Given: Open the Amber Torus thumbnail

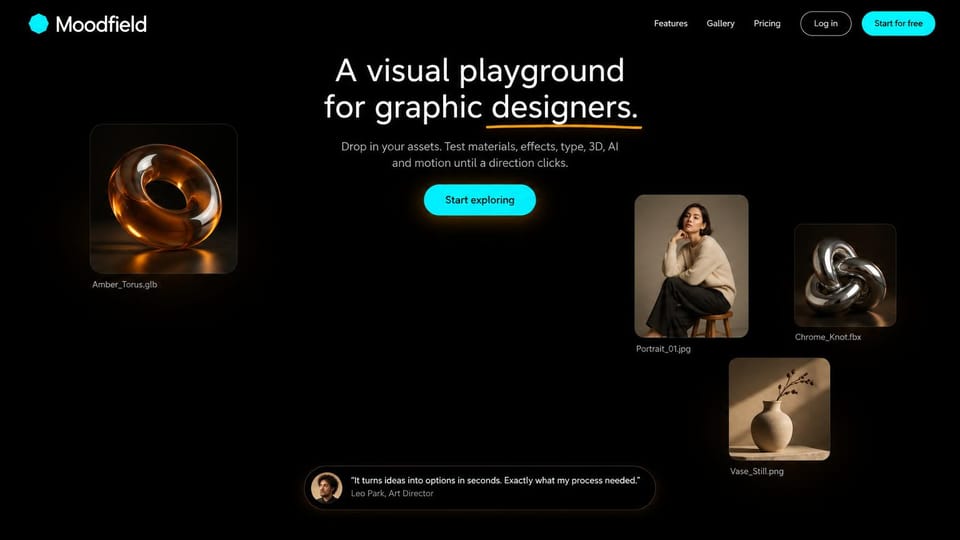Looking at the screenshot, I should tap(163, 199).
